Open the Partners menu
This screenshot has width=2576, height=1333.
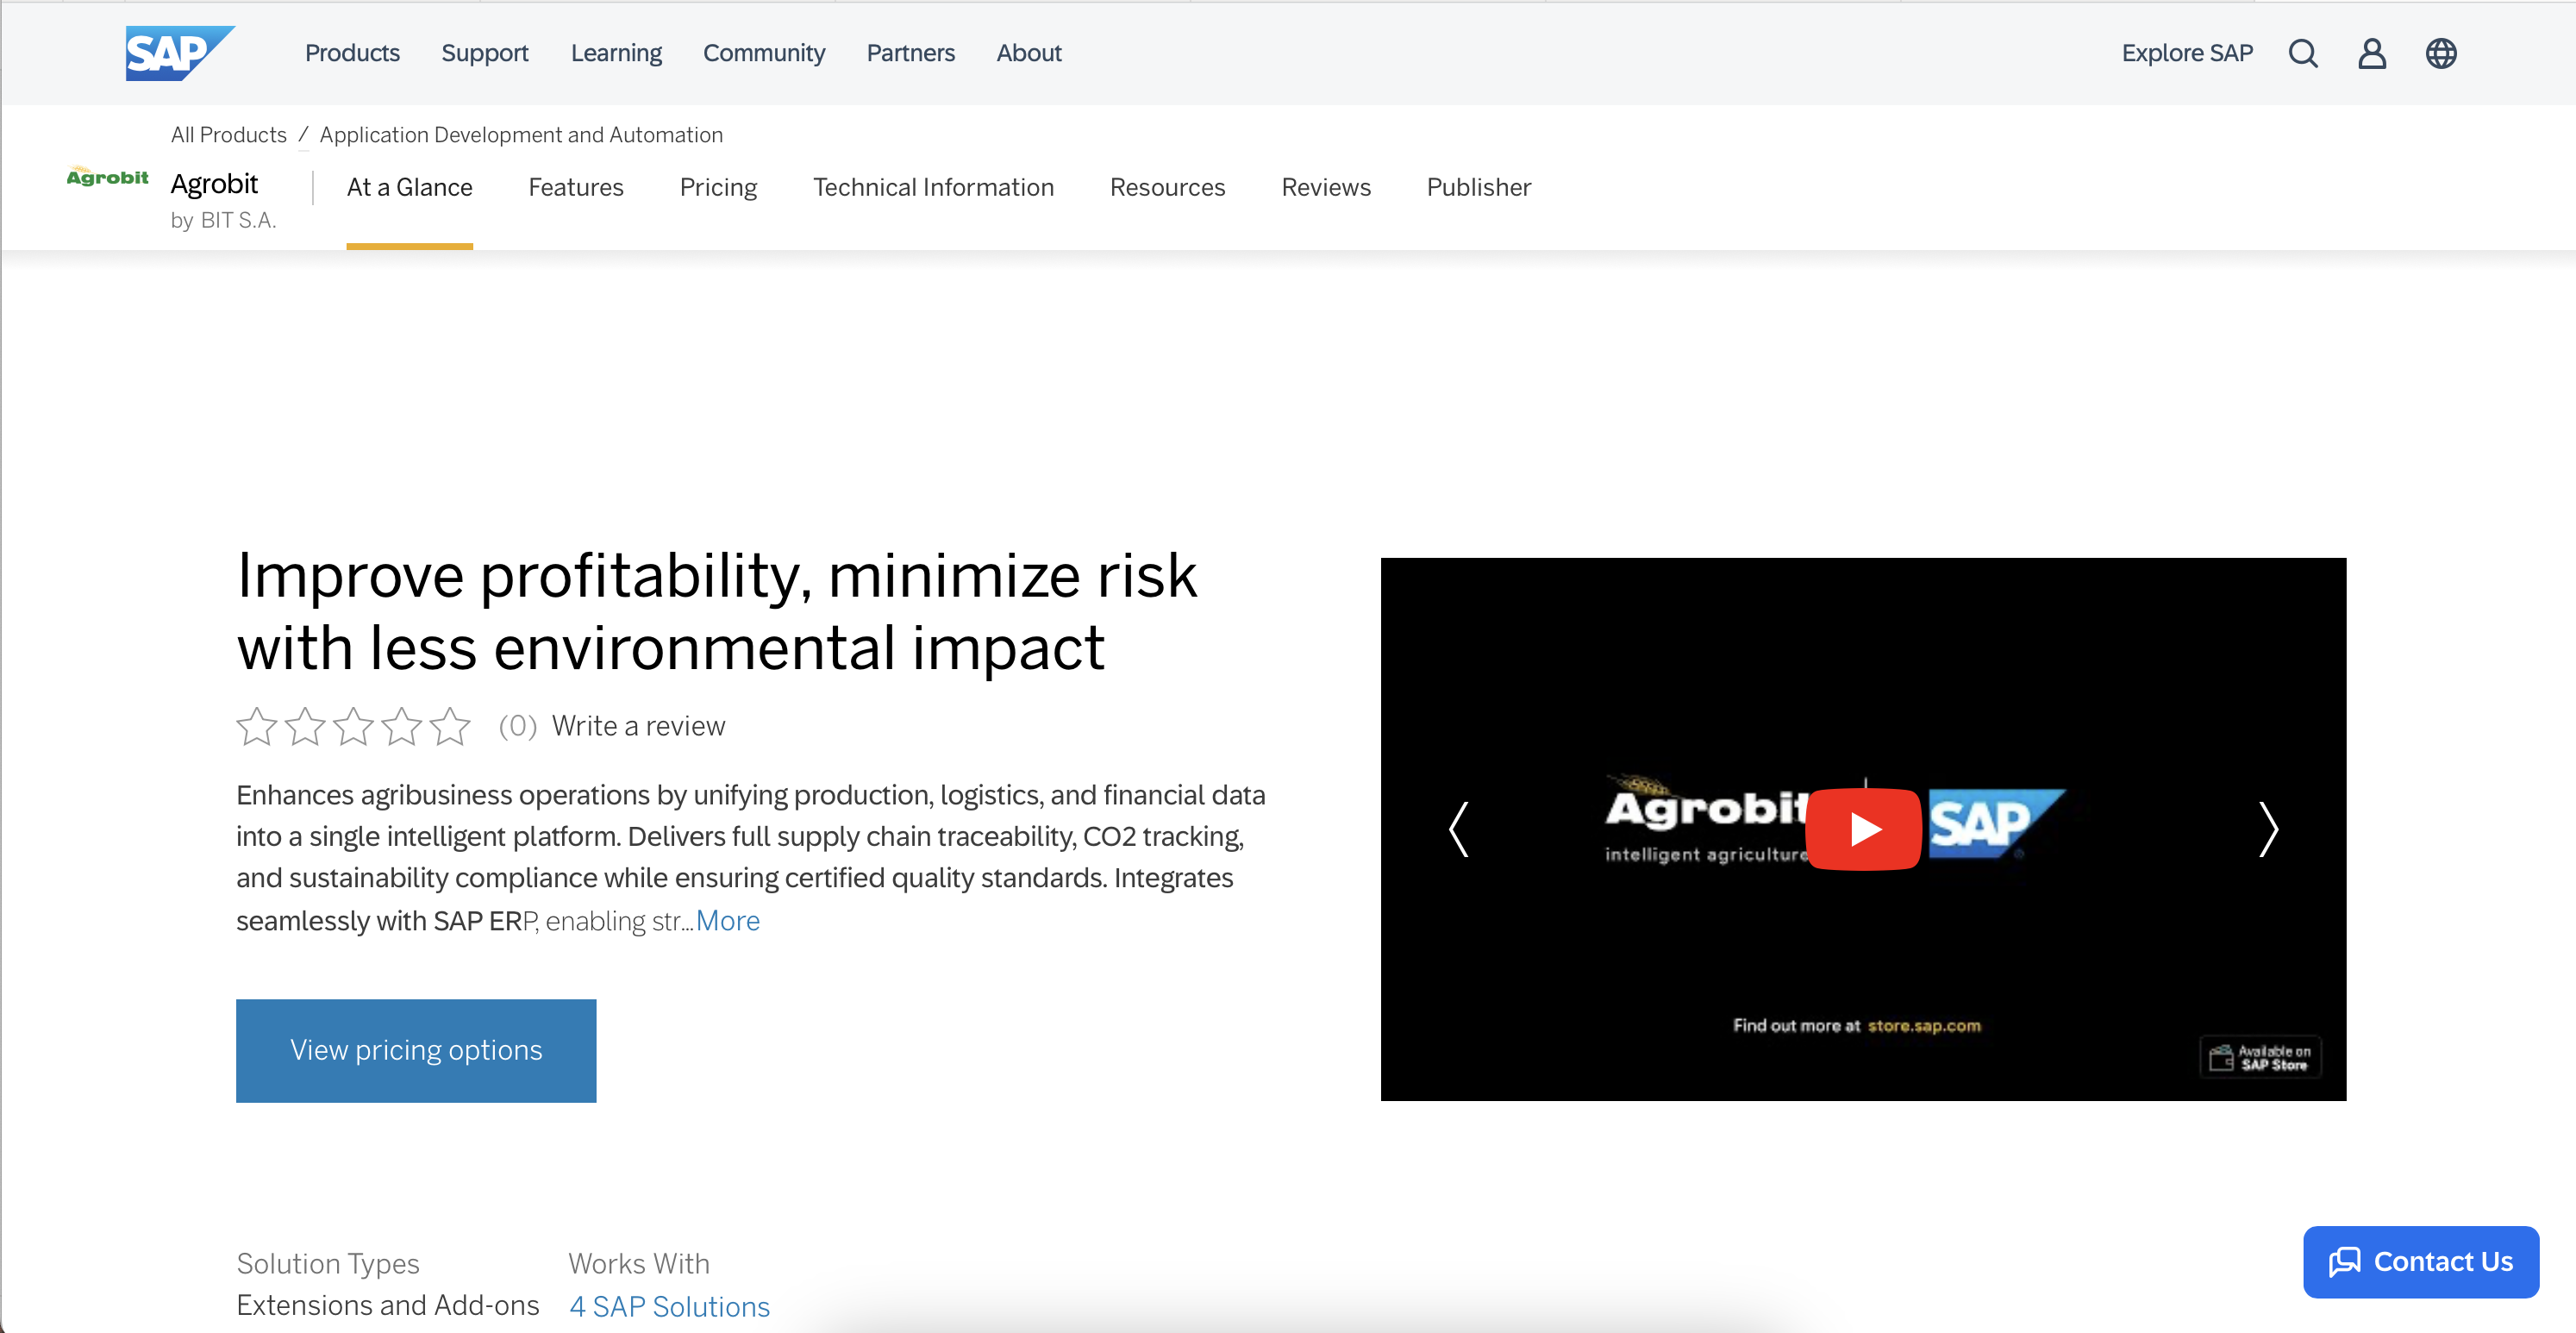click(910, 53)
